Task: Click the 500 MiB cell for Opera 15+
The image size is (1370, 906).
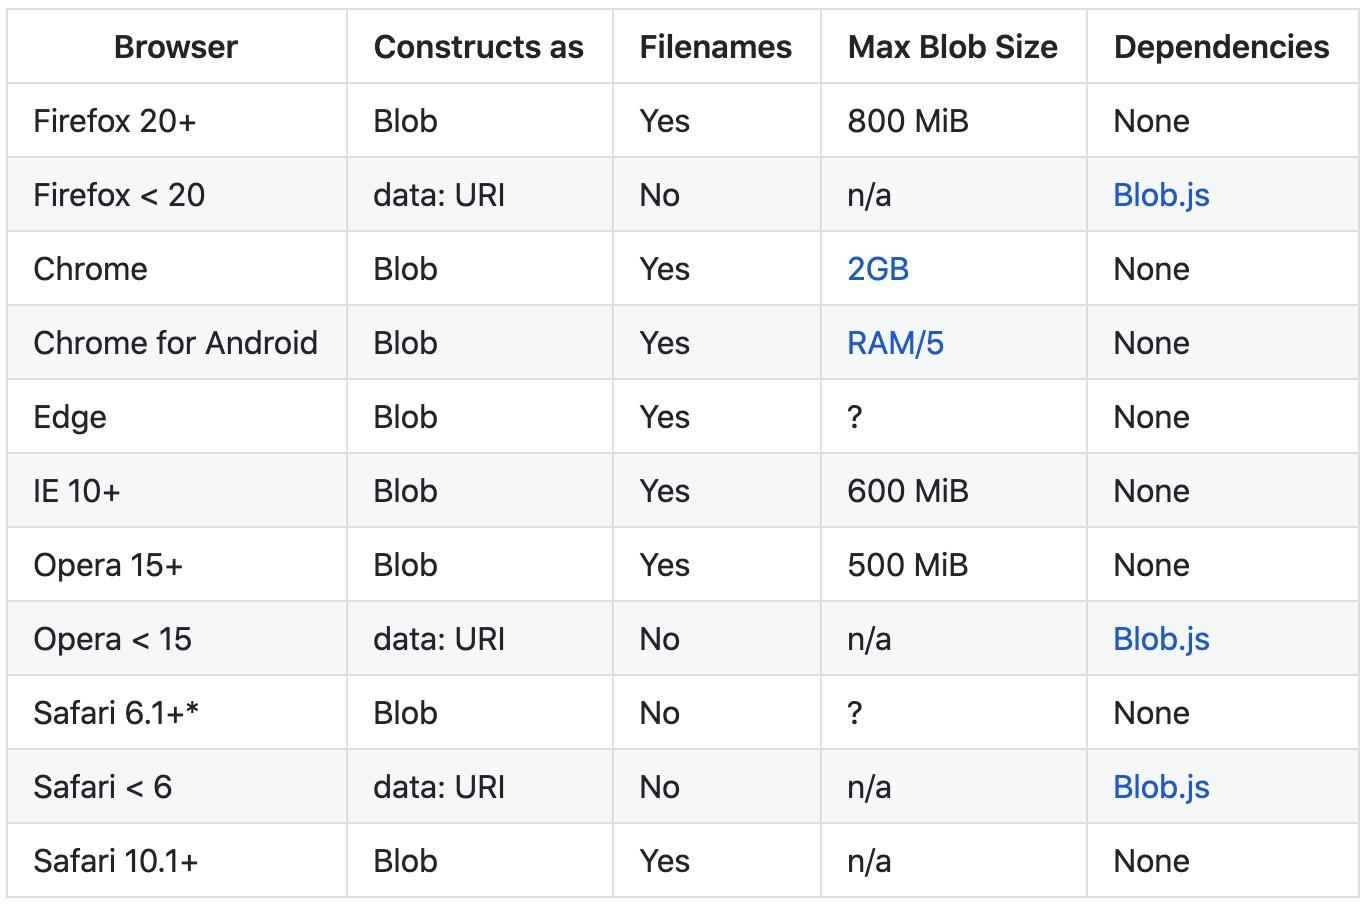Action: (x=907, y=565)
